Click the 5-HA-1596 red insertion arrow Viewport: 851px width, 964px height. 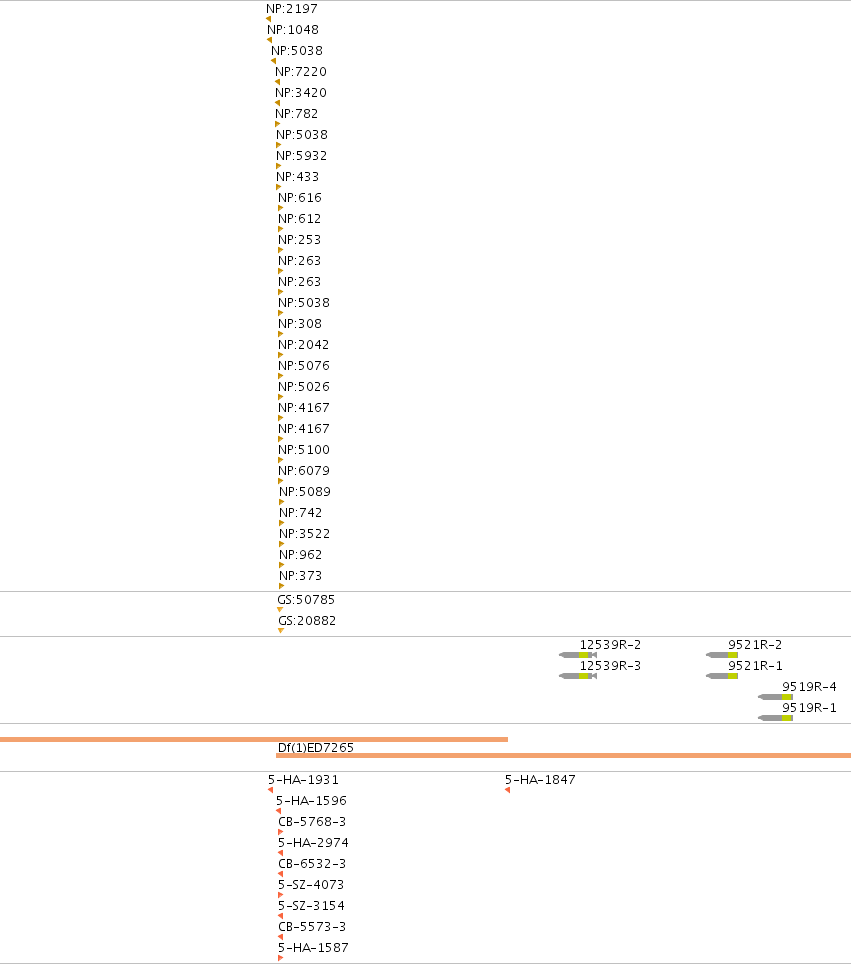(279, 811)
